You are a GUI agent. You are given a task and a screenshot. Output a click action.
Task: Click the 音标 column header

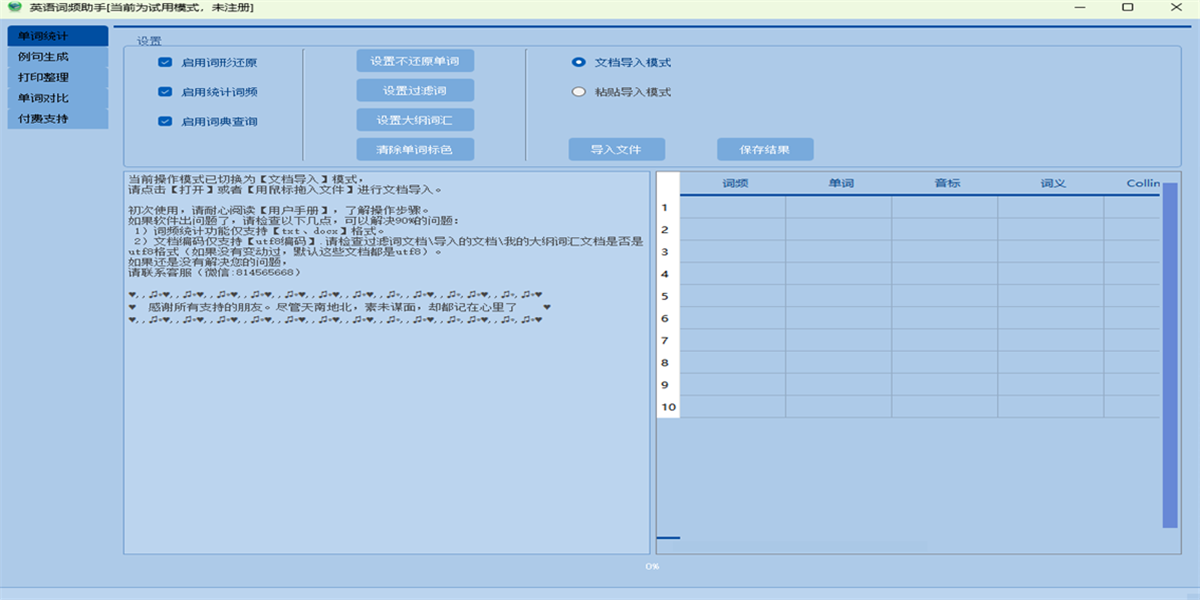945,183
